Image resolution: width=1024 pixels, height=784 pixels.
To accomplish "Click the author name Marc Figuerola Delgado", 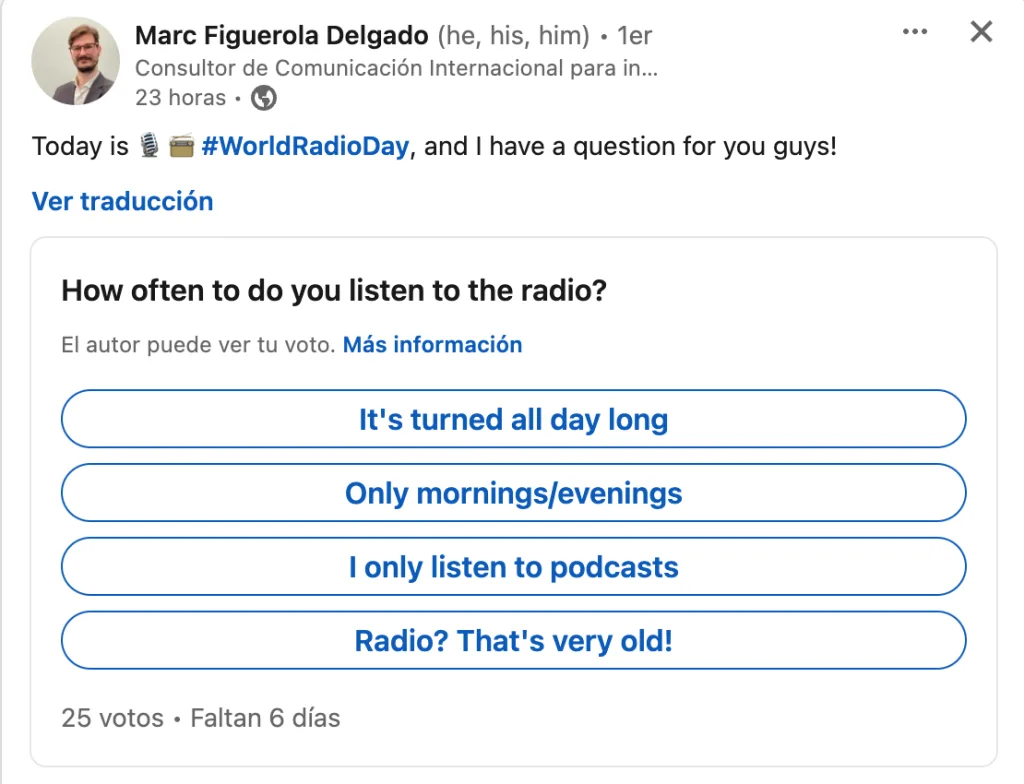I will pos(283,36).
